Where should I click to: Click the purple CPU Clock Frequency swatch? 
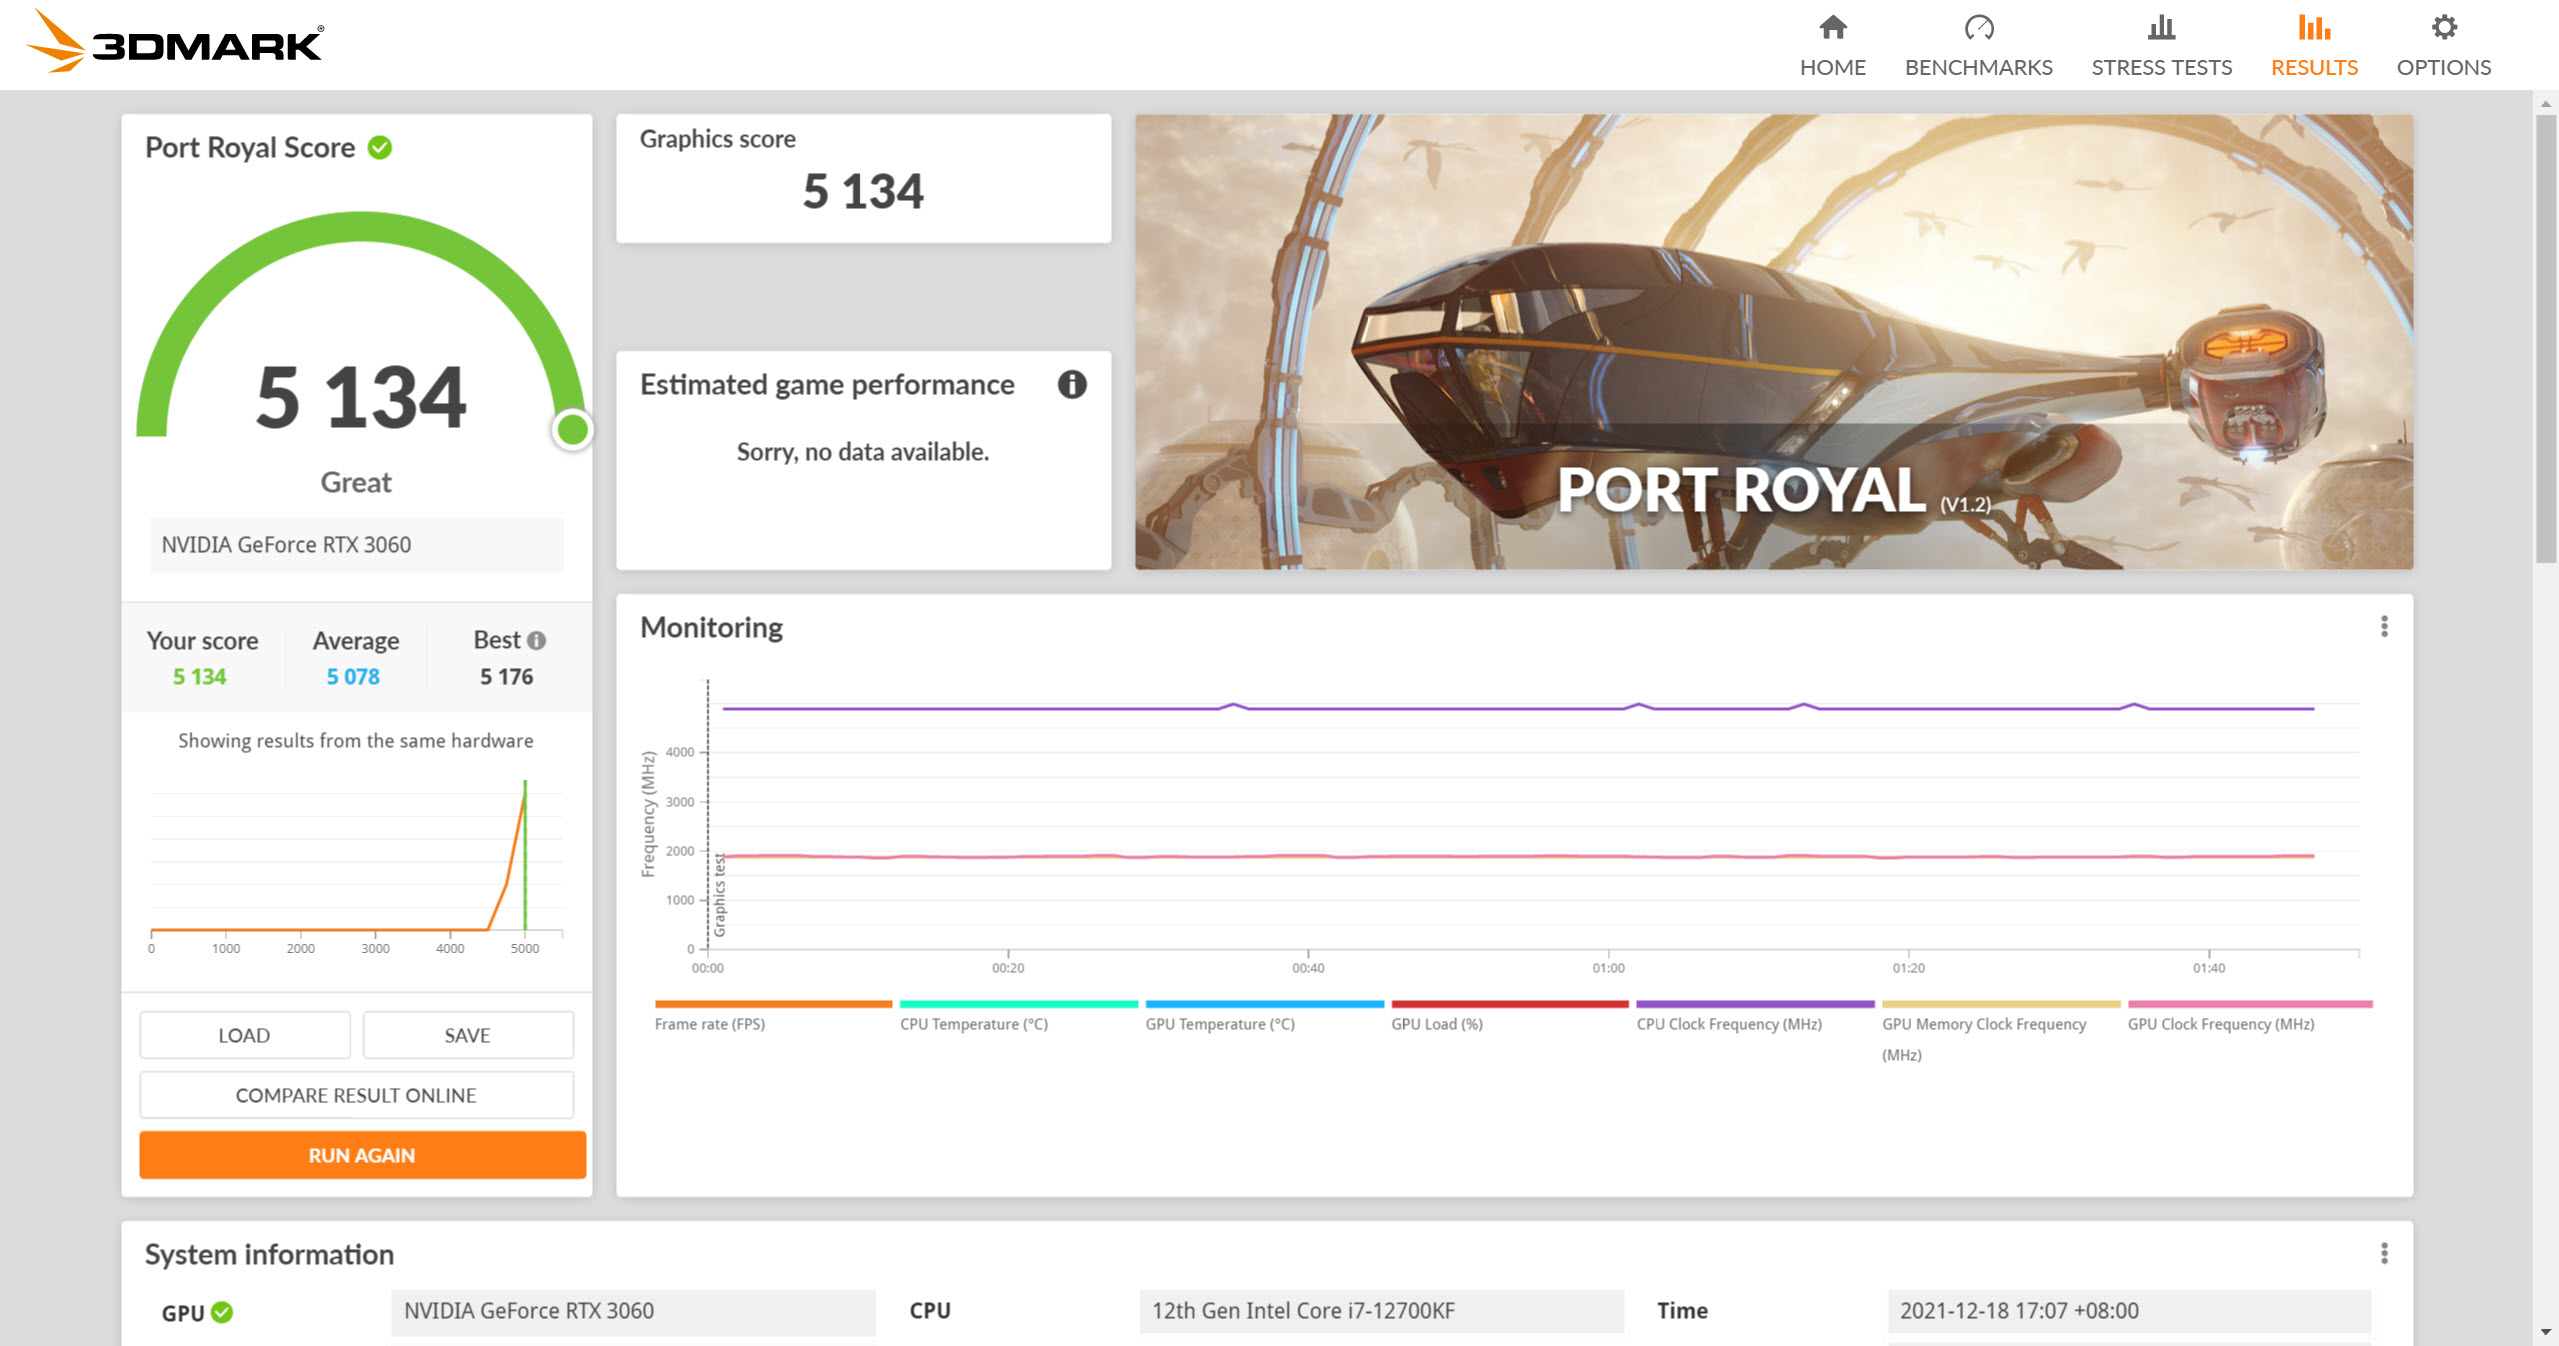(x=1754, y=1004)
